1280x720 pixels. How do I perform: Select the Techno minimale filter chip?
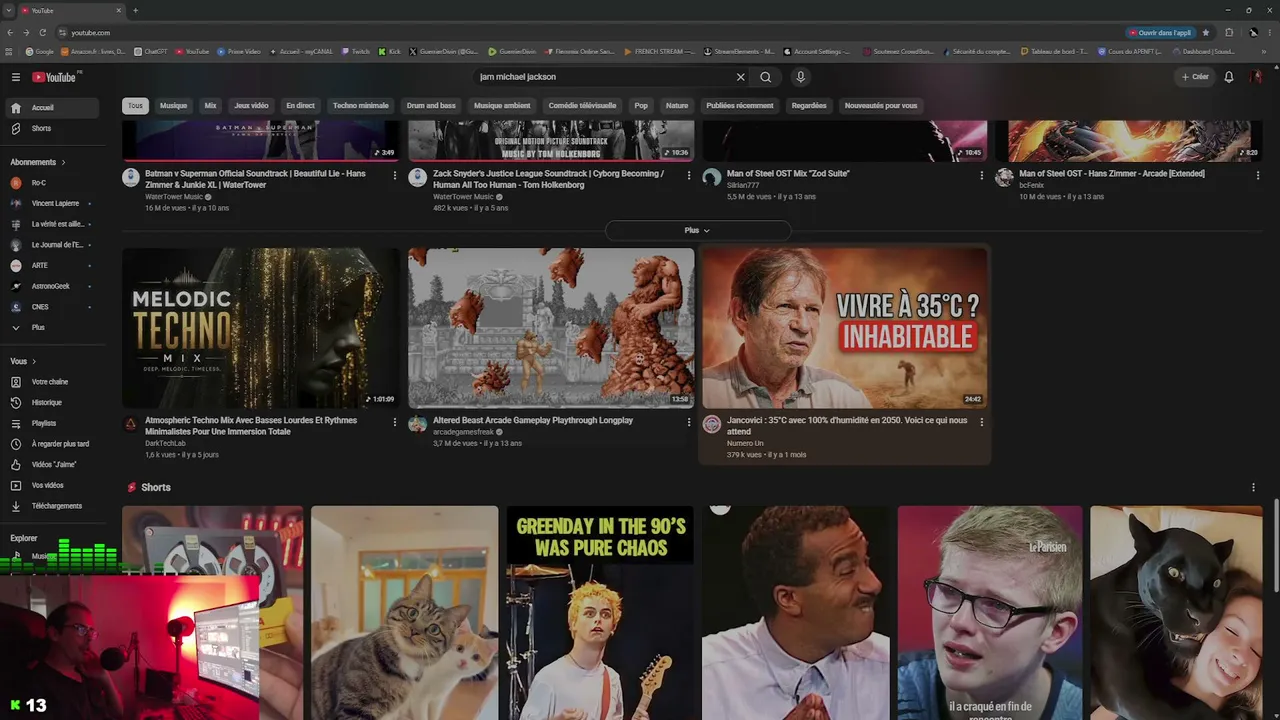pyautogui.click(x=361, y=106)
